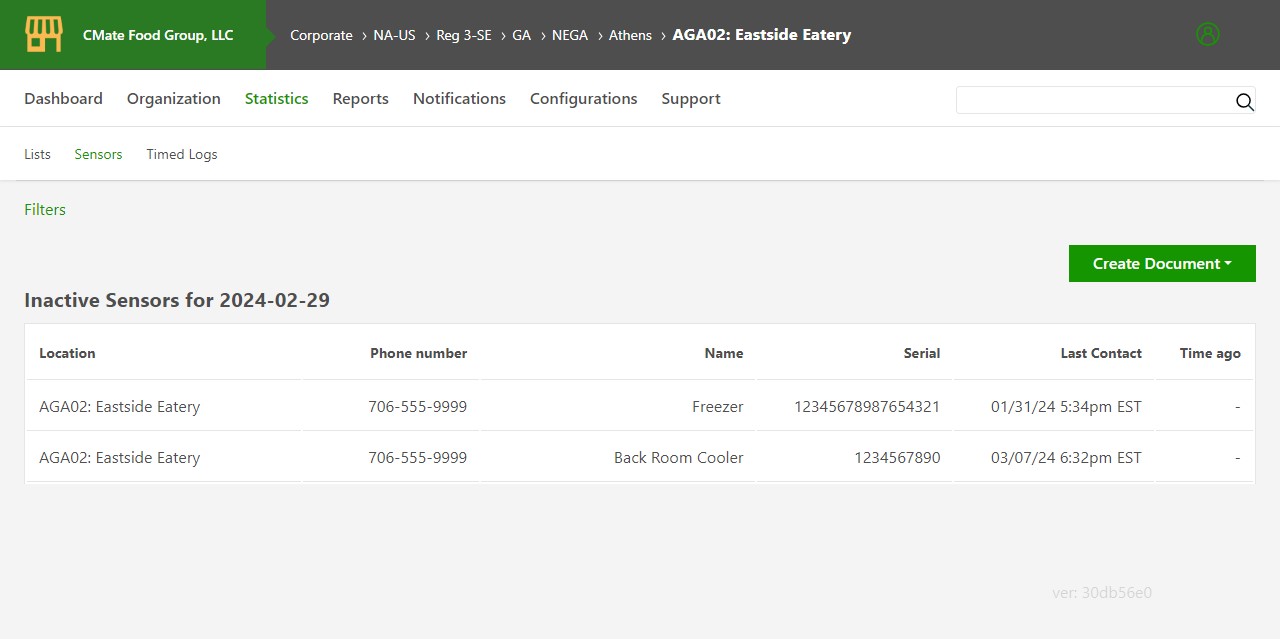Click the NEGA breadcrumb link
Viewport: 1280px width, 639px height.
[570, 35]
